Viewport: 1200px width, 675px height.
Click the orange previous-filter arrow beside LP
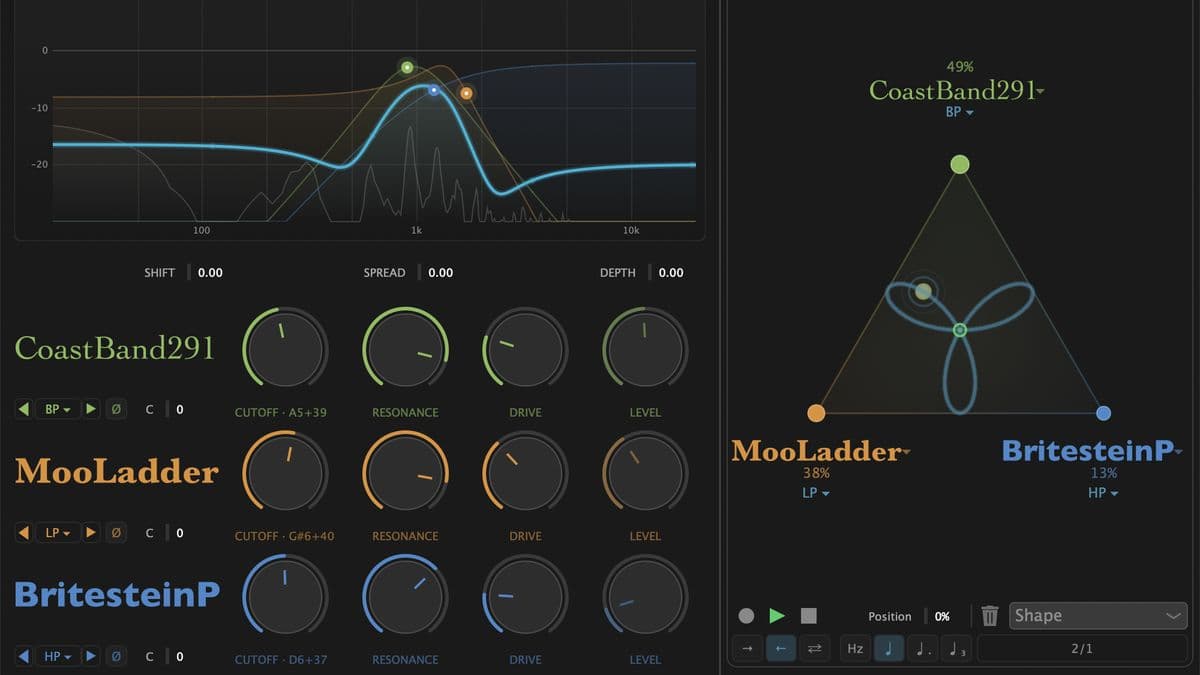pyautogui.click(x=24, y=533)
